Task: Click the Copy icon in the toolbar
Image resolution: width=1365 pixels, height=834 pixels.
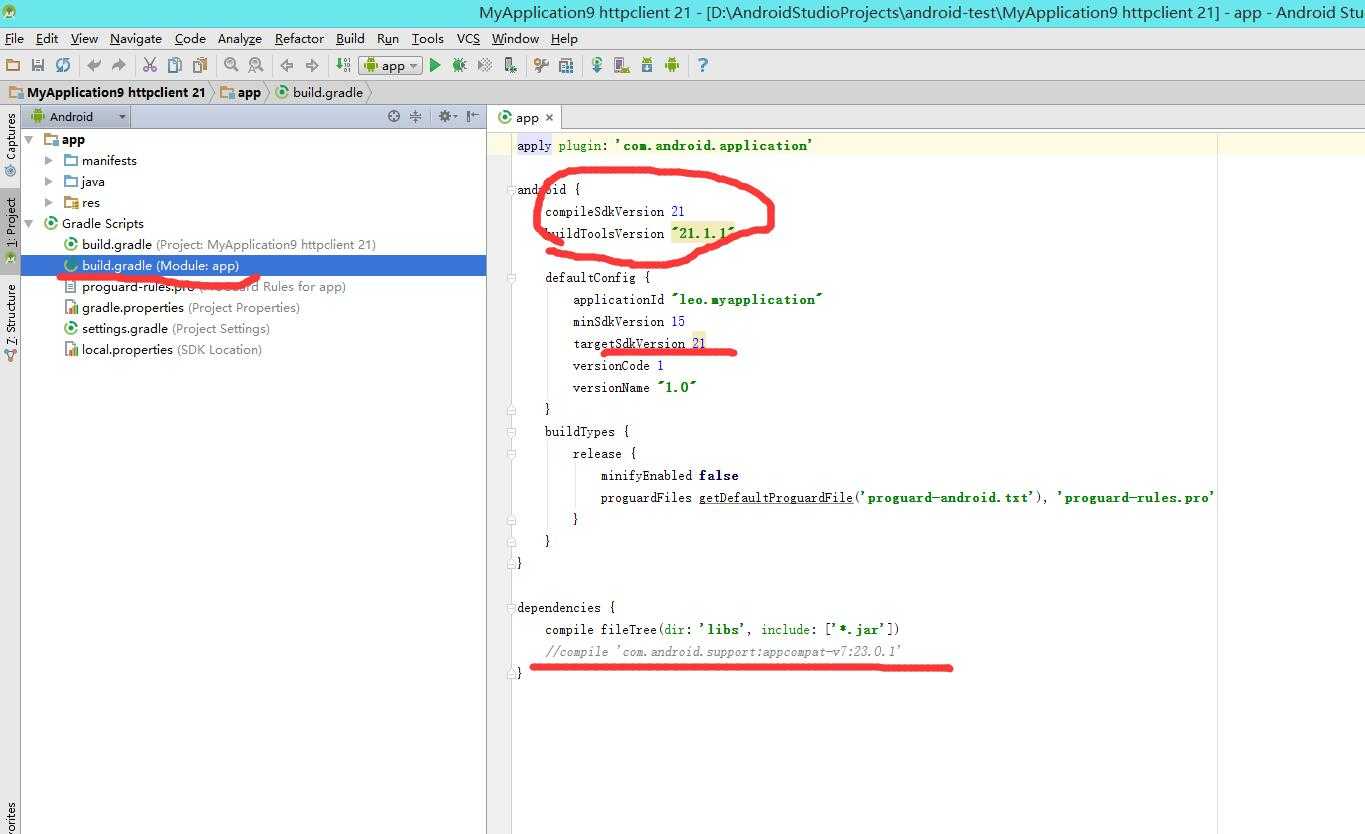Action: pyautogui.click(x=174, y=65)
